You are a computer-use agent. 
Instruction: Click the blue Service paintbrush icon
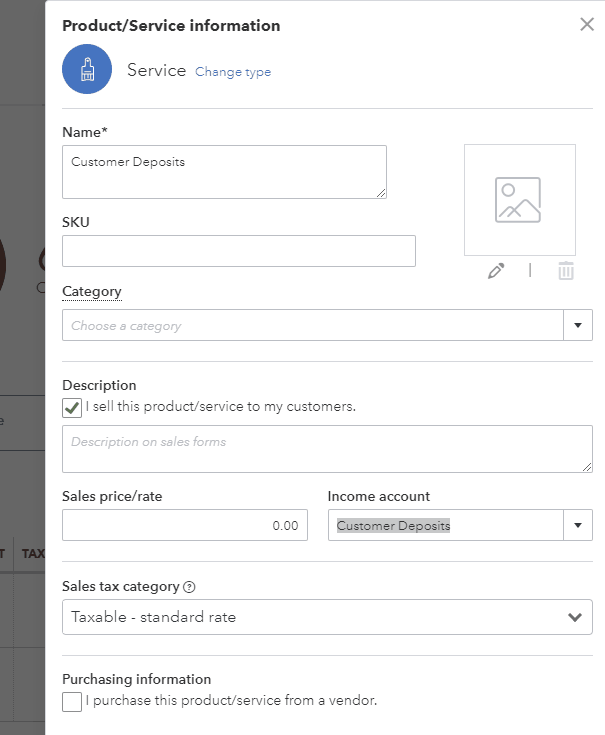click(87, 69)
